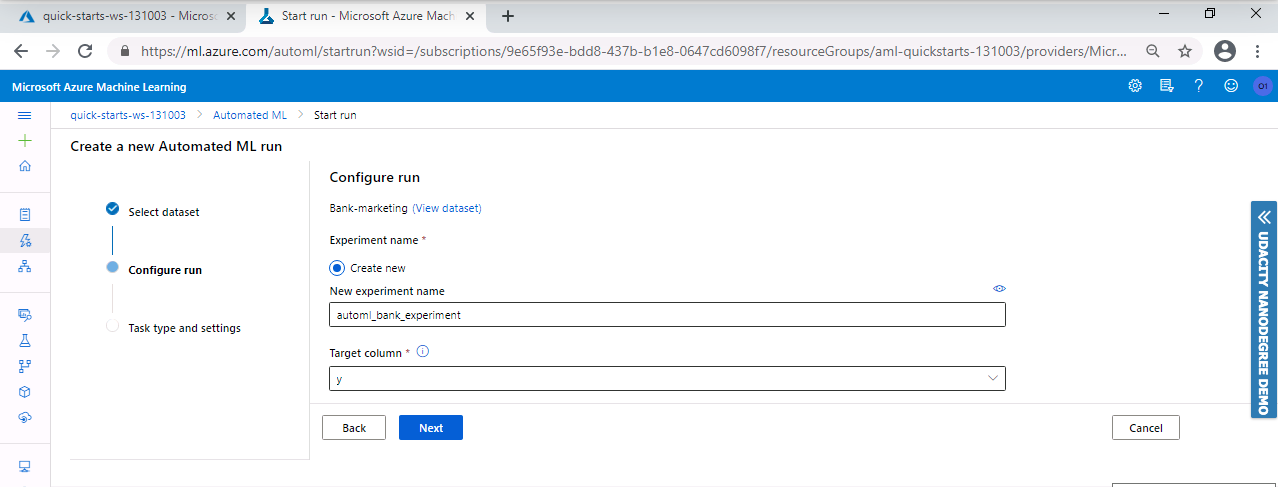
Task: Go to Home in the sidebar
Action: [x=25, y=166]
